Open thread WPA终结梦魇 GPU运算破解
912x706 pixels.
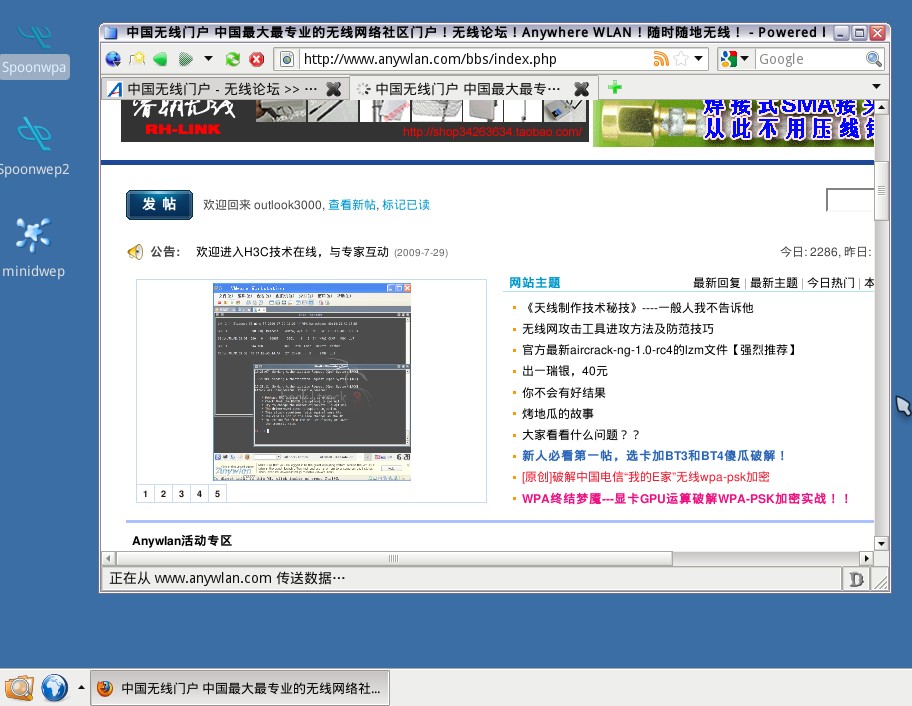coord(686,498)
